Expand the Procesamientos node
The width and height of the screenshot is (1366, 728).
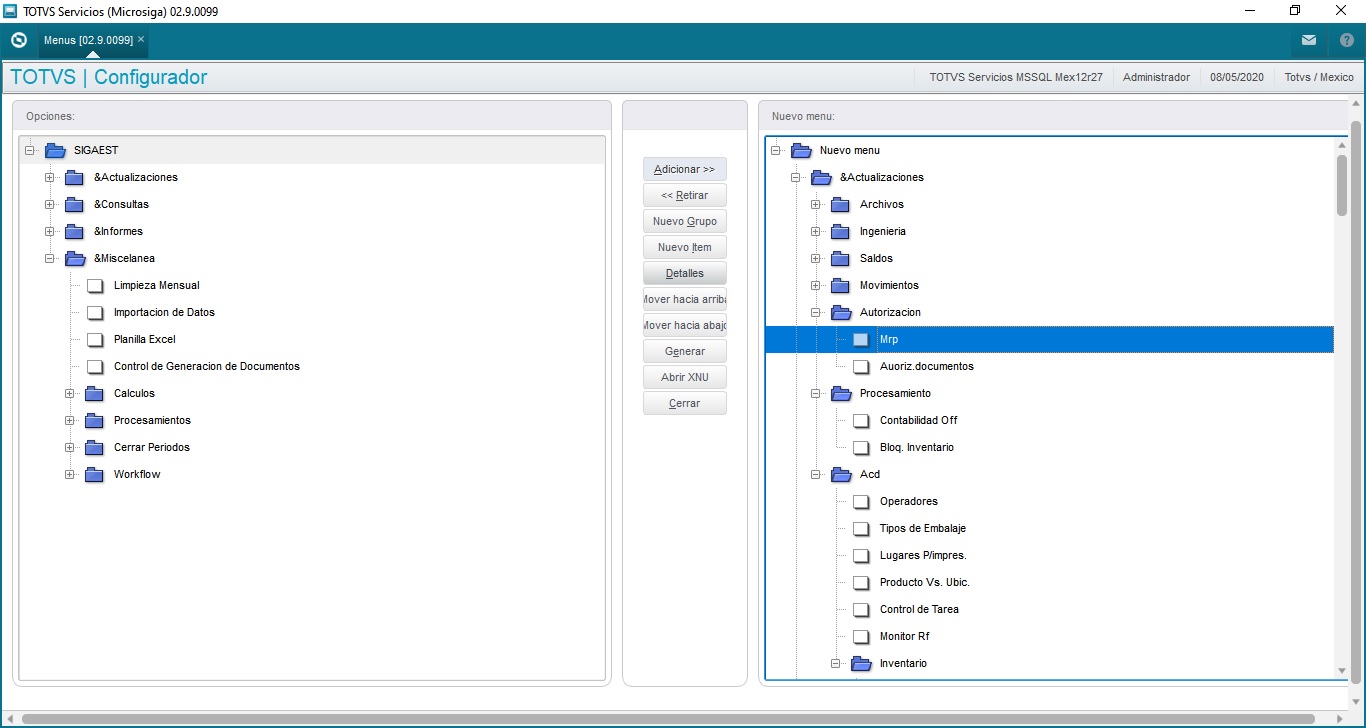click(x=70, y=420)
